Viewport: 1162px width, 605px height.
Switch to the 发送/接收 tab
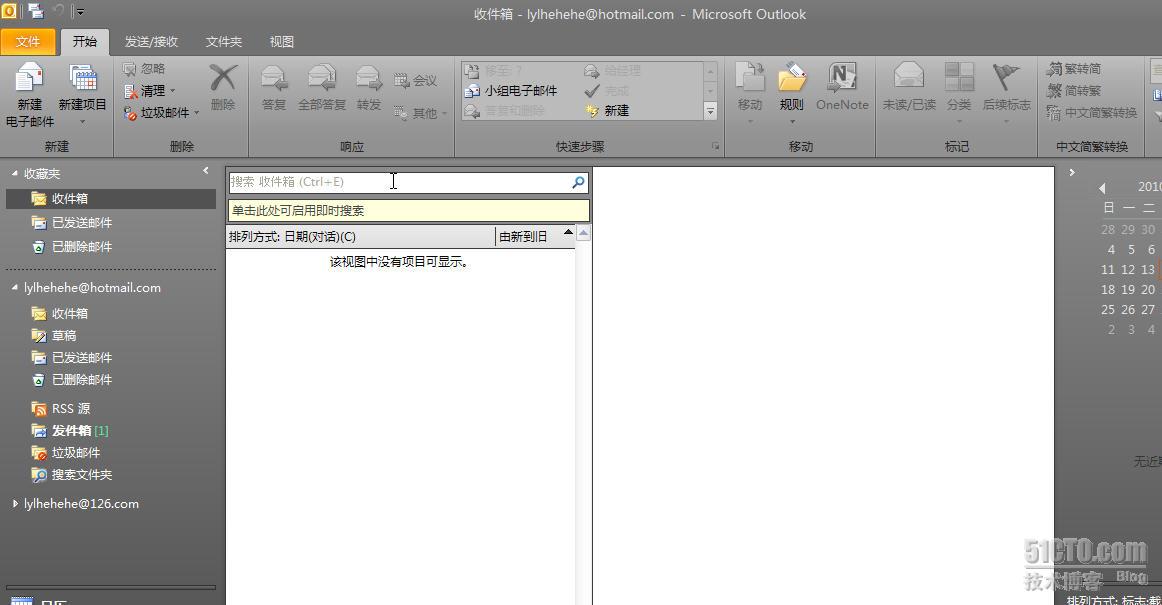tap(151, 42)
